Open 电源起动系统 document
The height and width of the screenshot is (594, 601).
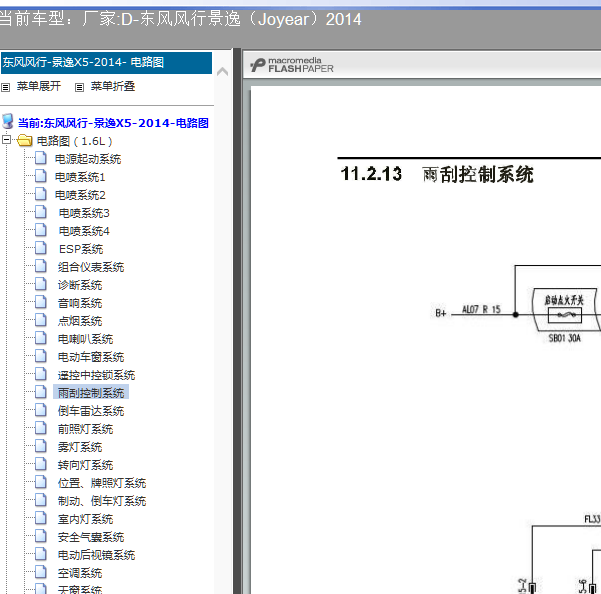[88, 159]
